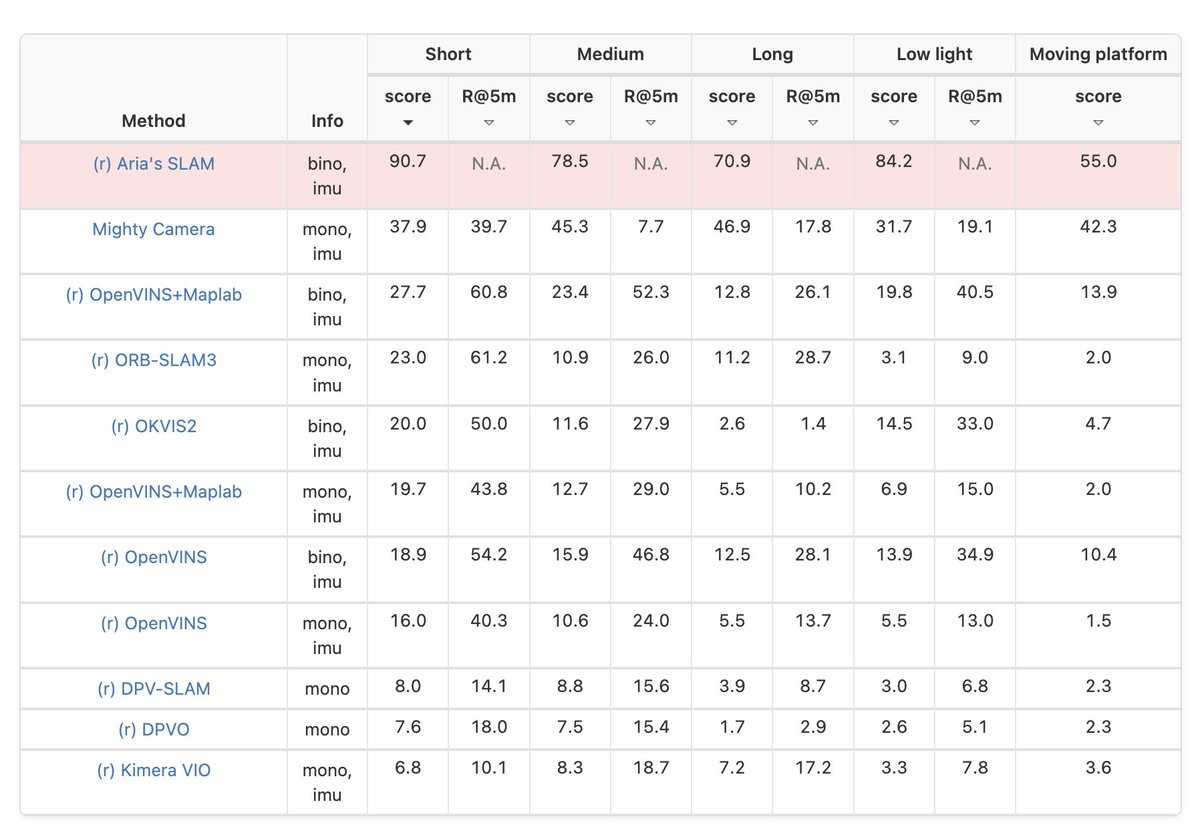Sort by Low light R@5m arrow
Viewport: 1200px width, 835px height.
(x=975, y=123)
